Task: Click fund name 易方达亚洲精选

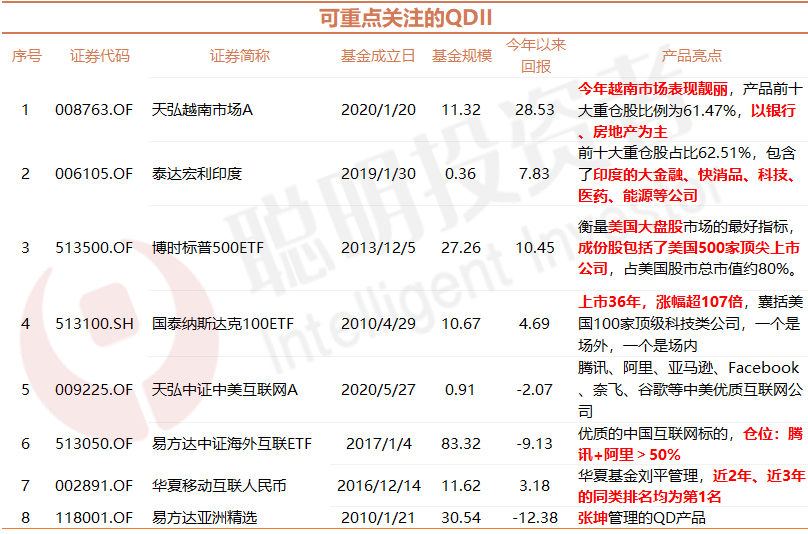Action: point(204,518)
